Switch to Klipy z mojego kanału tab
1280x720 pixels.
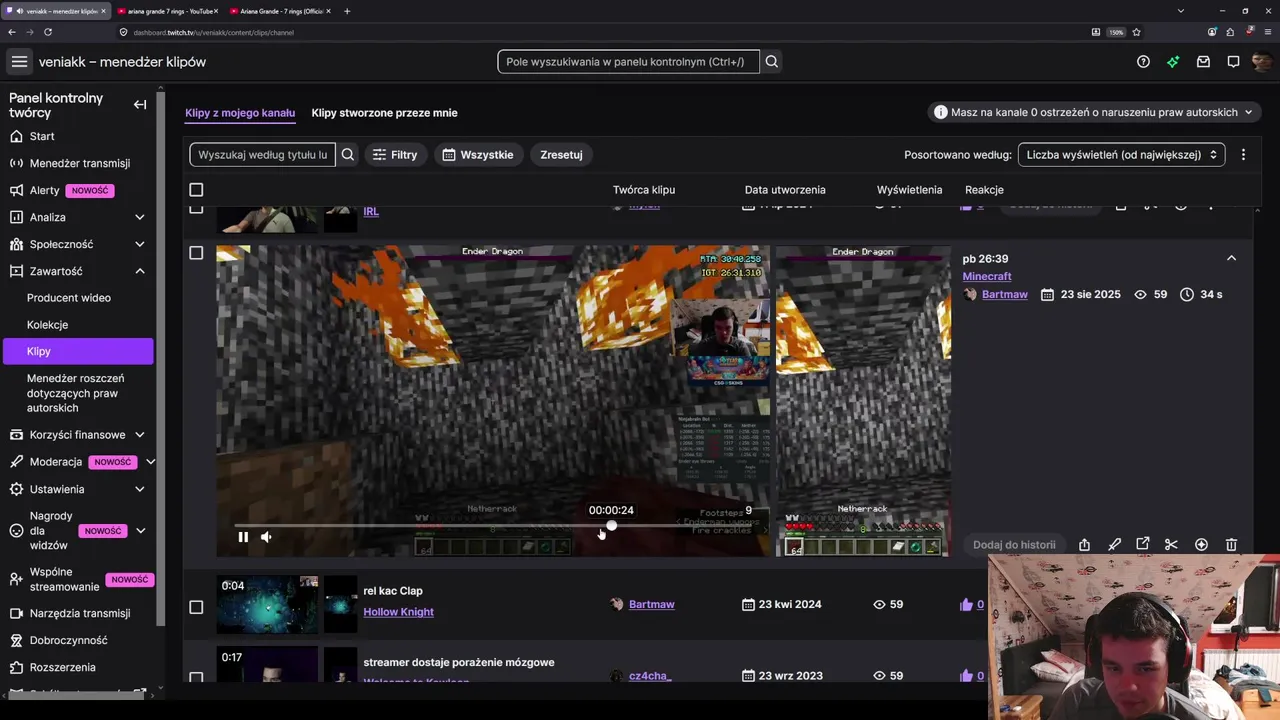[x=240, y=113]
